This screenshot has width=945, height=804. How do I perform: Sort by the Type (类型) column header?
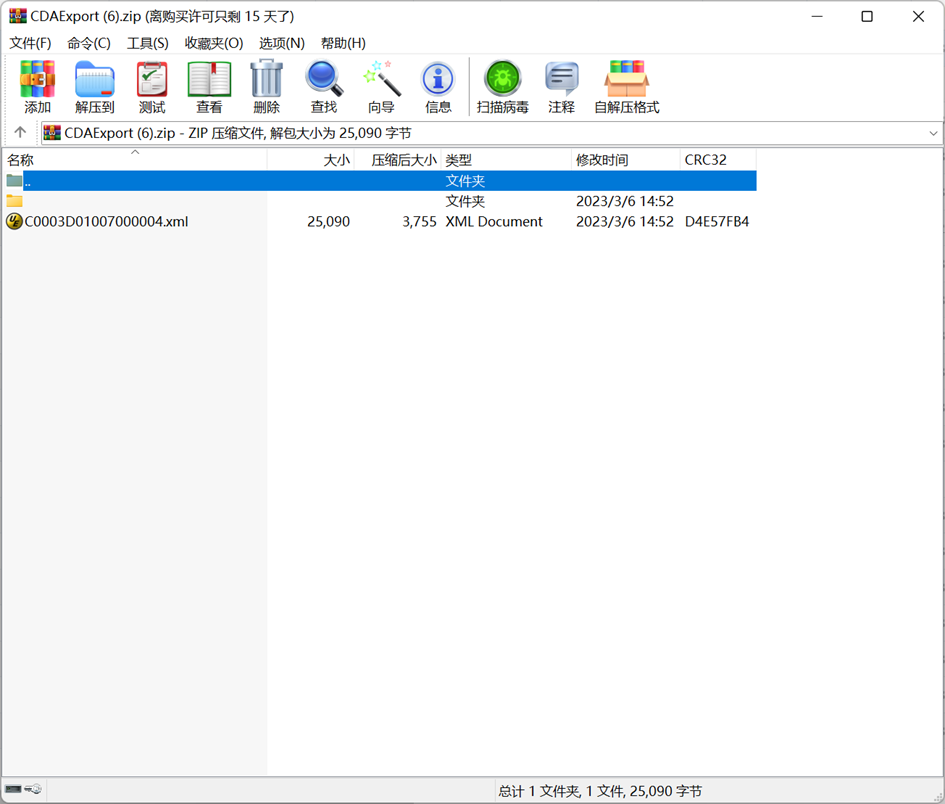(x=506, y=160)
